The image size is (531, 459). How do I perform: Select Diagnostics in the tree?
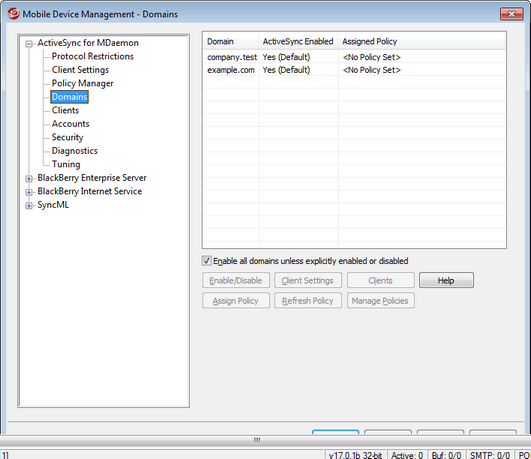click(75, 151)
